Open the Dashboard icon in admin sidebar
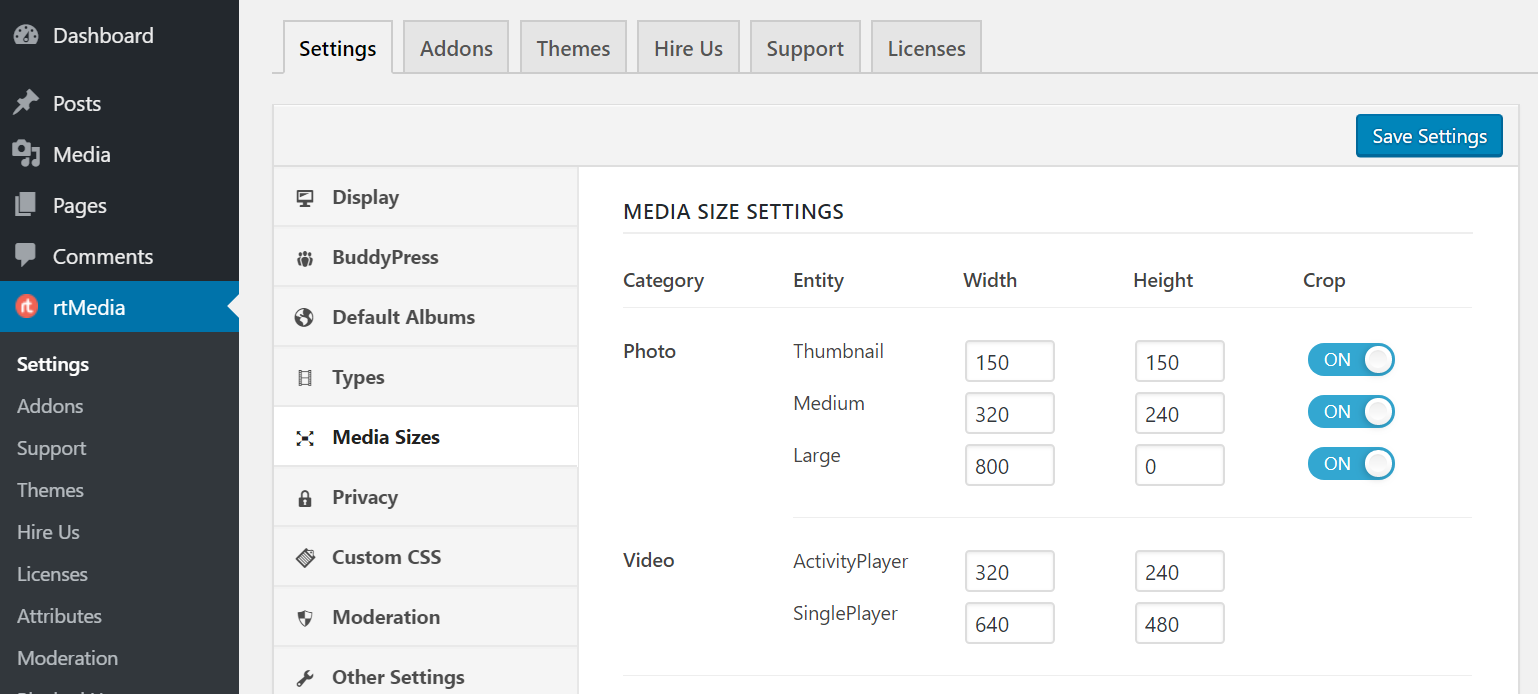The width and height of the screenshot is (1538, 694). pyautogui.click(x=24, y=34)
